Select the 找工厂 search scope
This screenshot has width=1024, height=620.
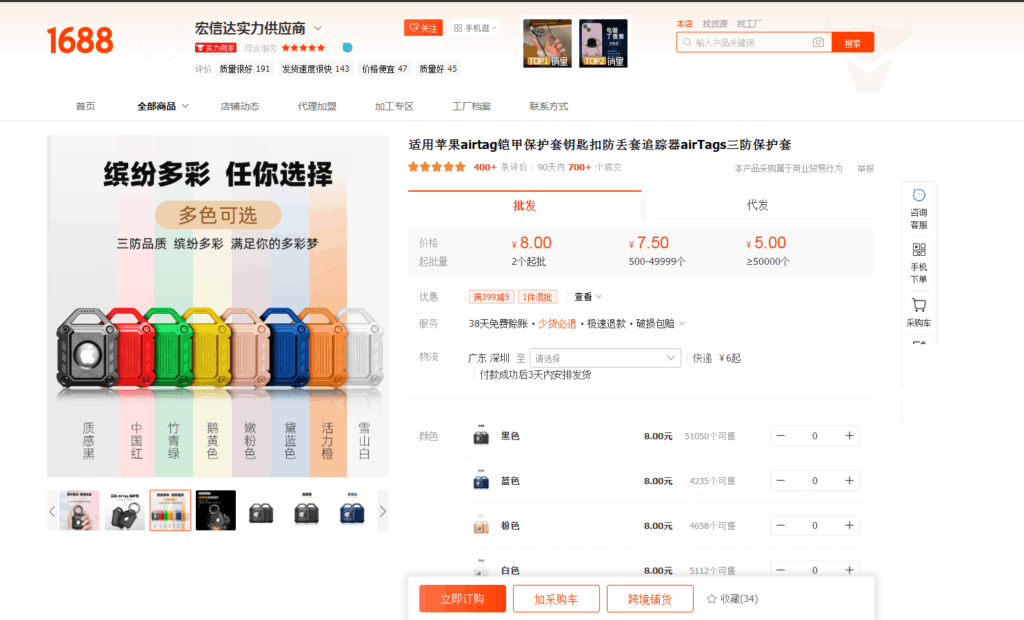pyautogui.click(x=749, y=24)
